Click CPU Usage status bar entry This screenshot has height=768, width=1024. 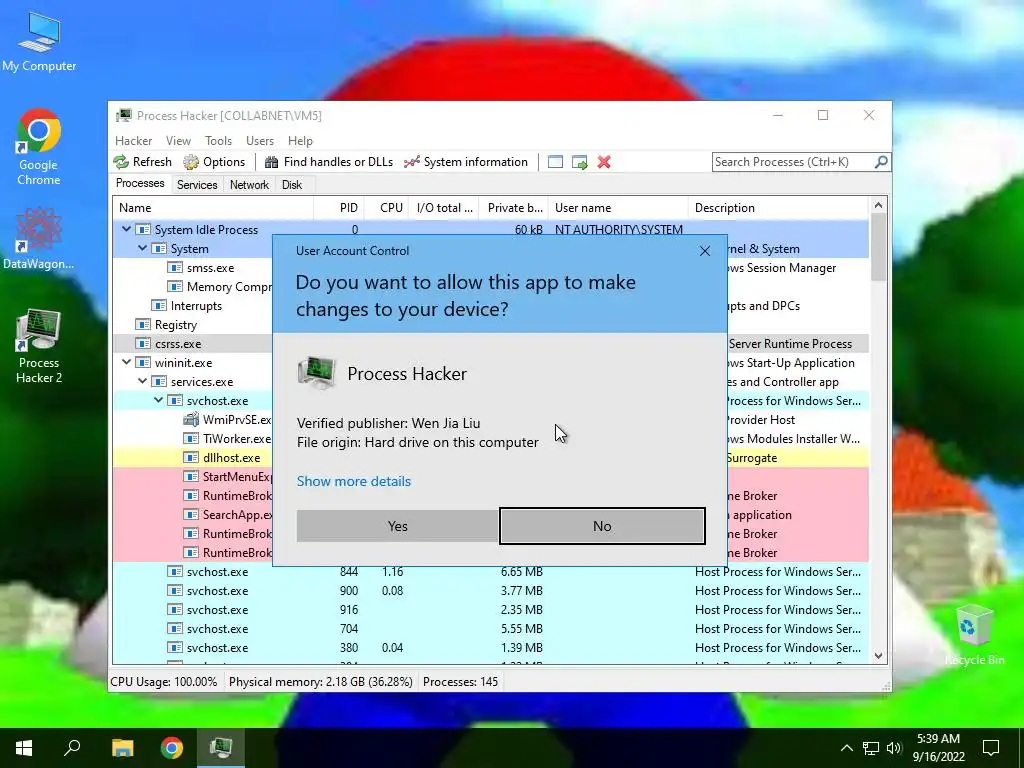tap(164, 682)
